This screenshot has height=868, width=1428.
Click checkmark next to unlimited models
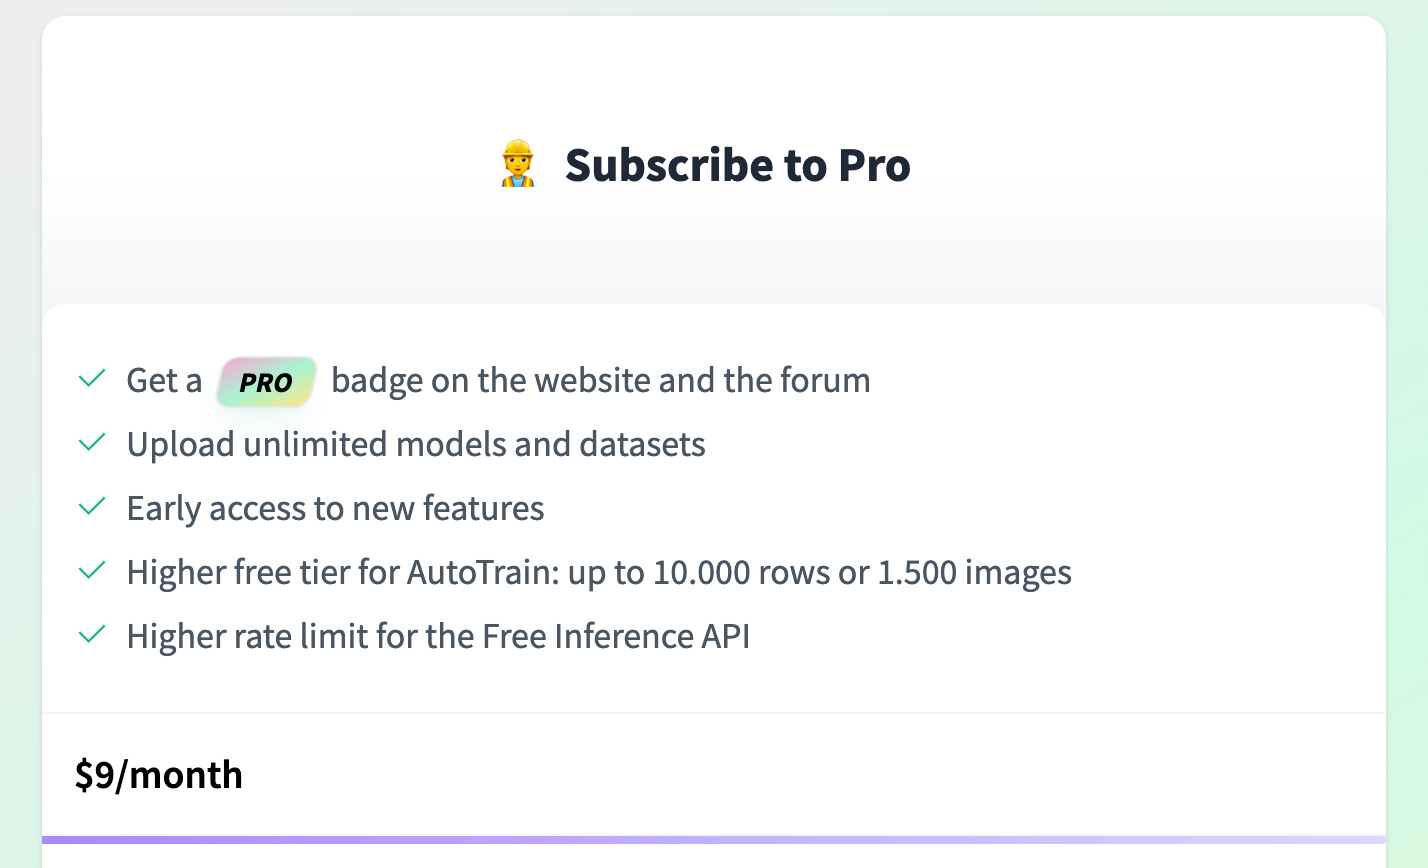(92, 443)
